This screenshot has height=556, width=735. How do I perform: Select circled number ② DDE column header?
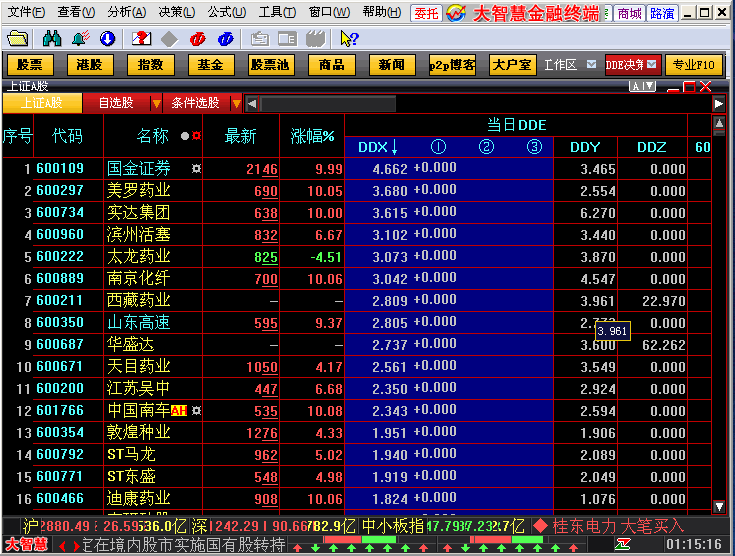tap(487, 147)
